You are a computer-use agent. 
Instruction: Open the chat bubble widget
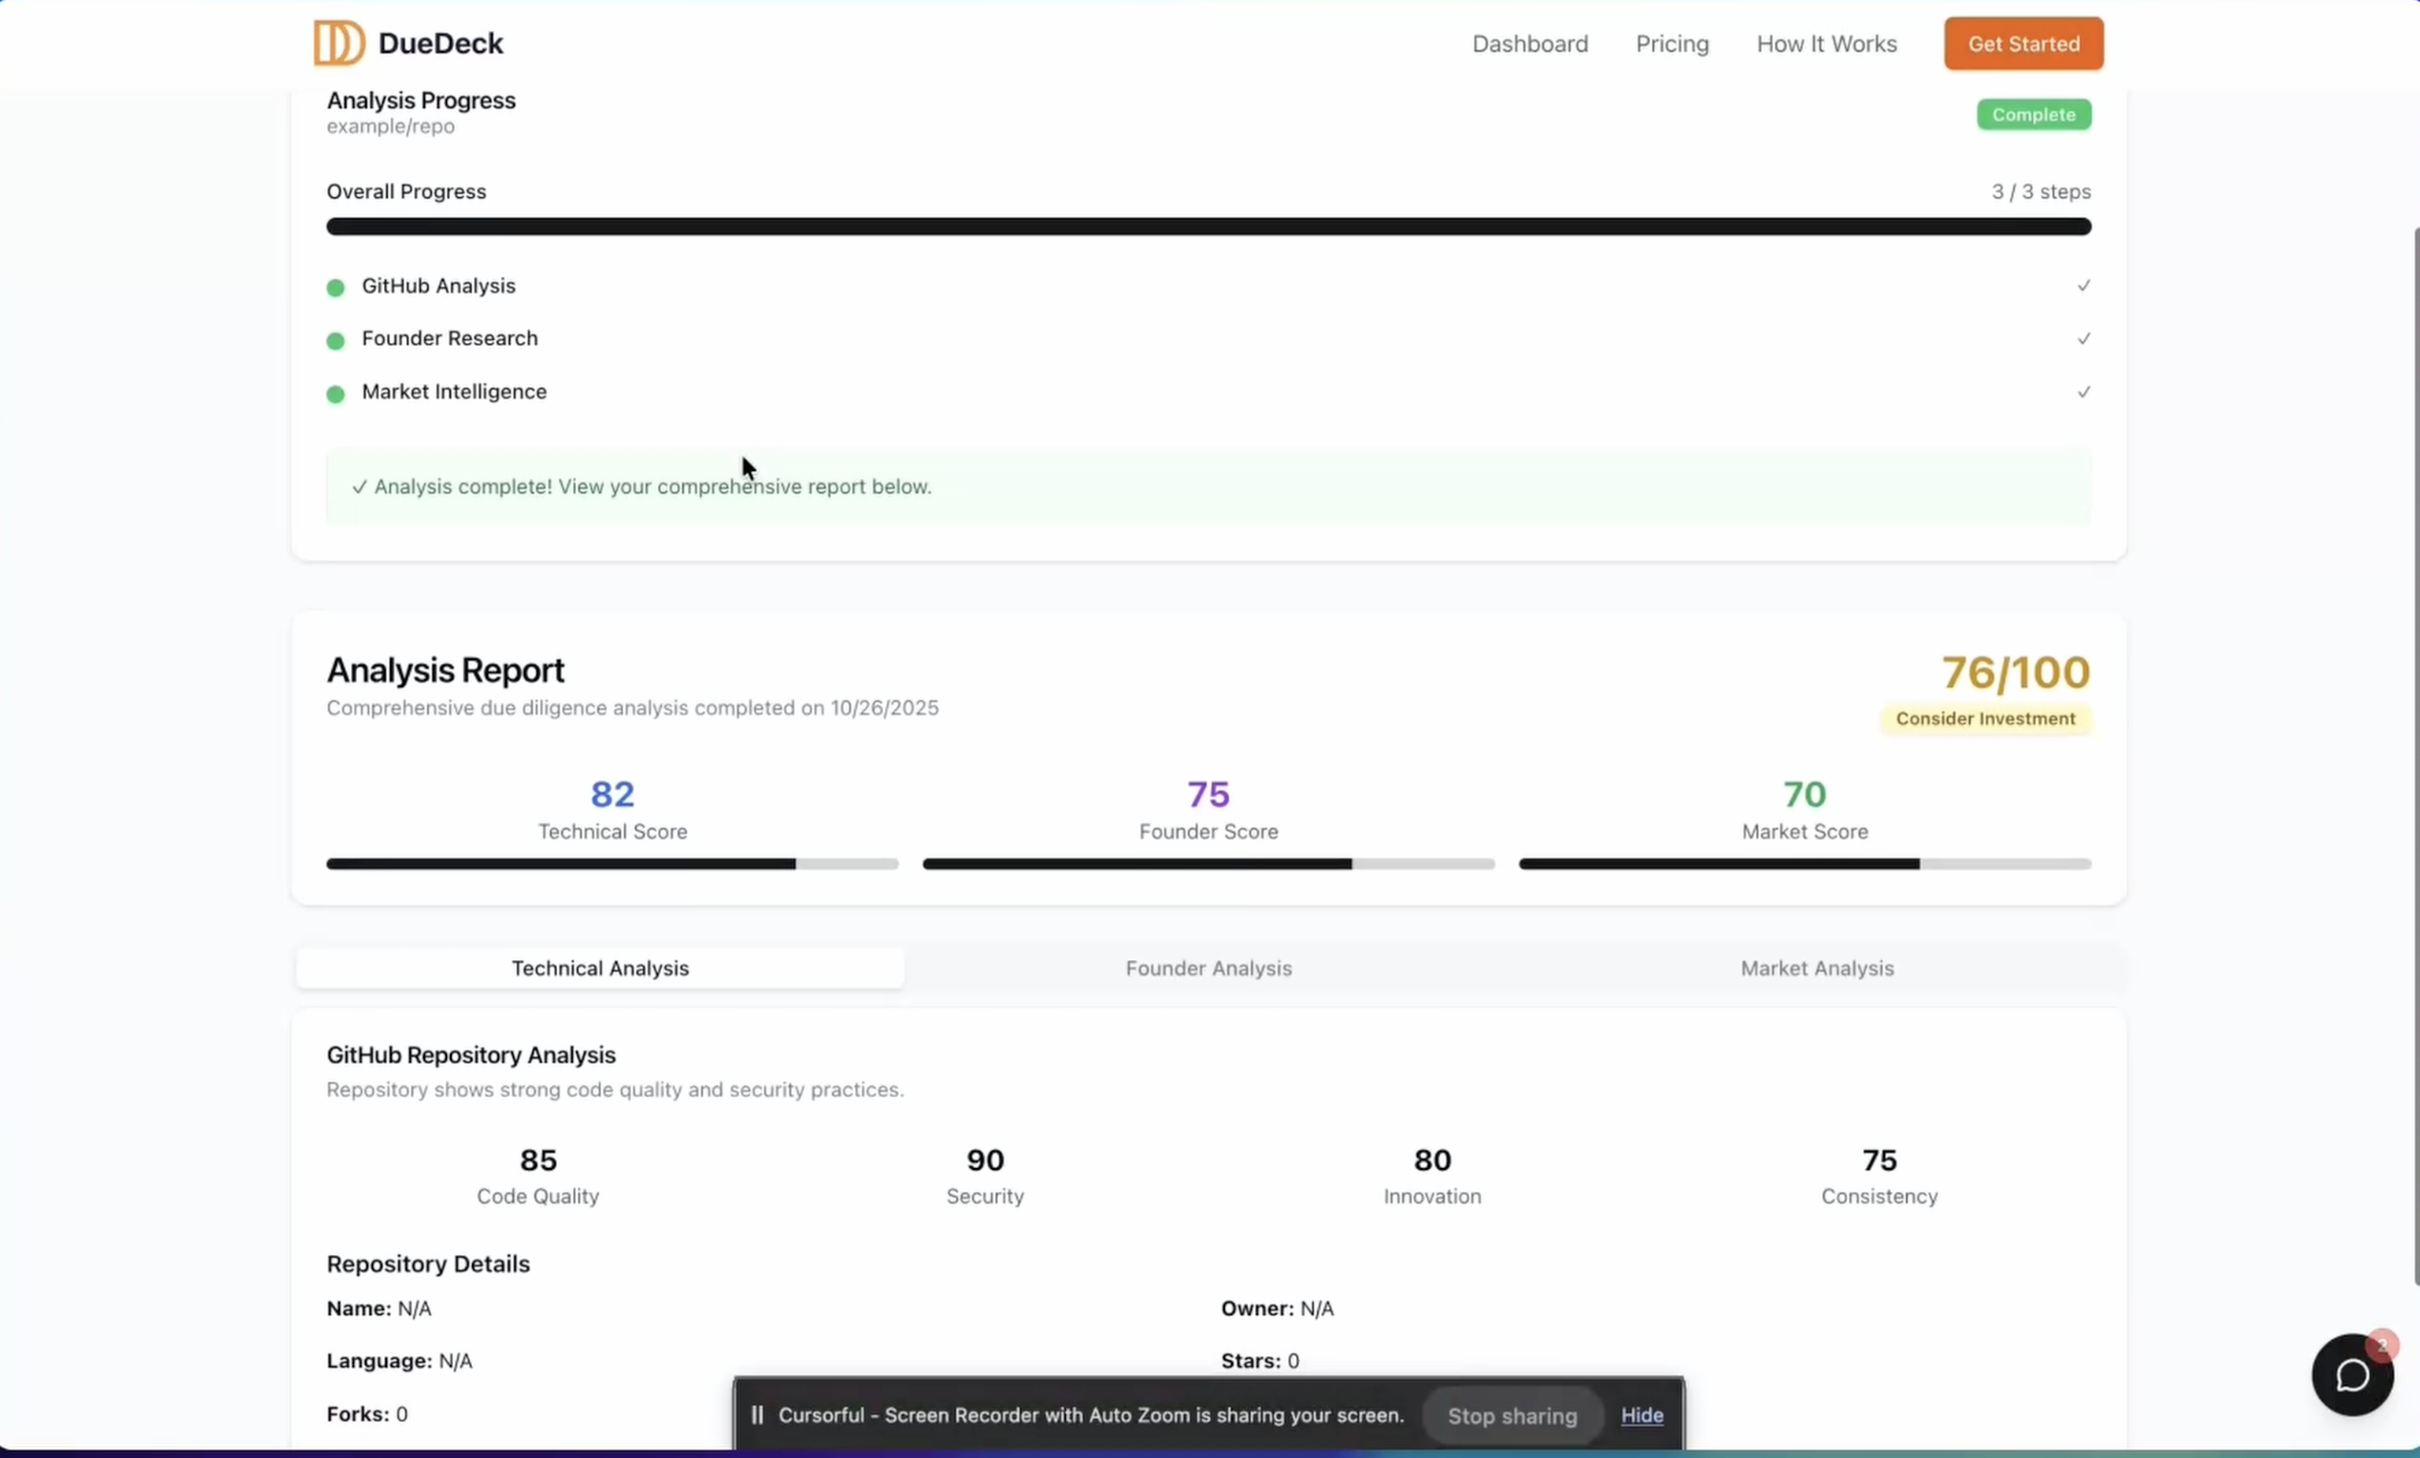click(2351, 1374)
